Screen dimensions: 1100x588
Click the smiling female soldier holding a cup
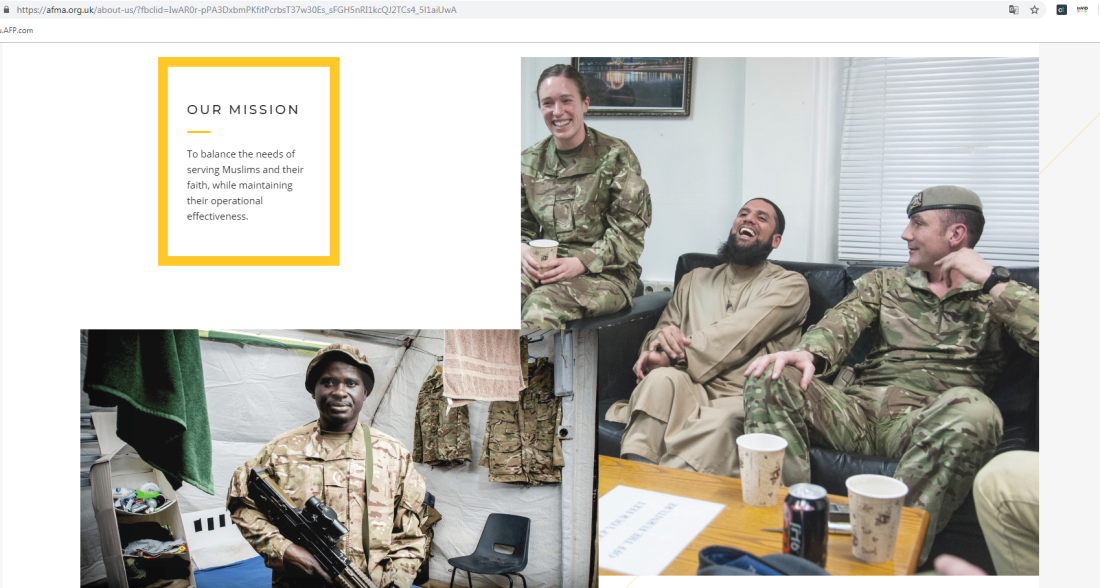582,196
